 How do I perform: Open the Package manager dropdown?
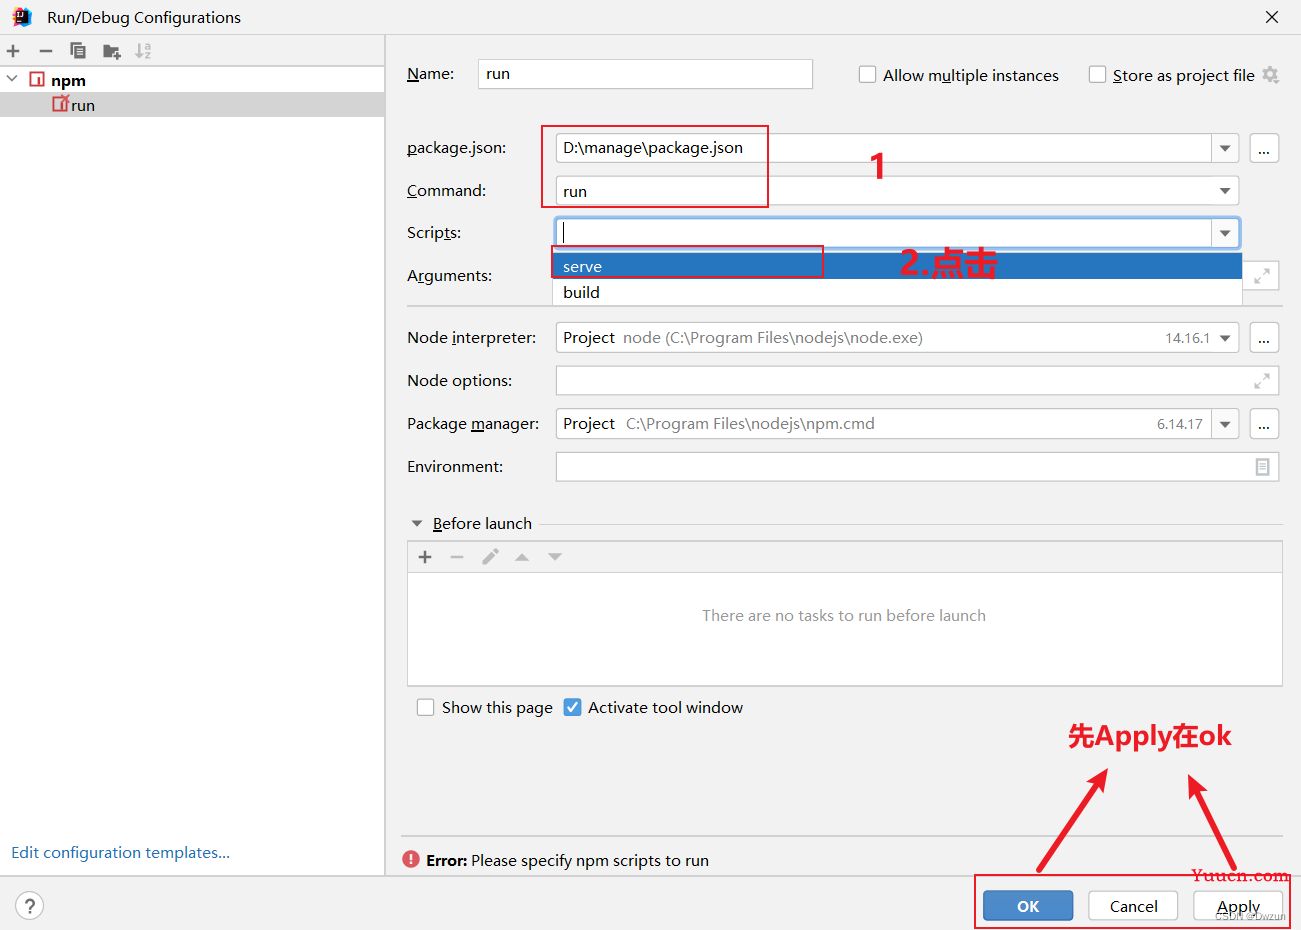1225,424
